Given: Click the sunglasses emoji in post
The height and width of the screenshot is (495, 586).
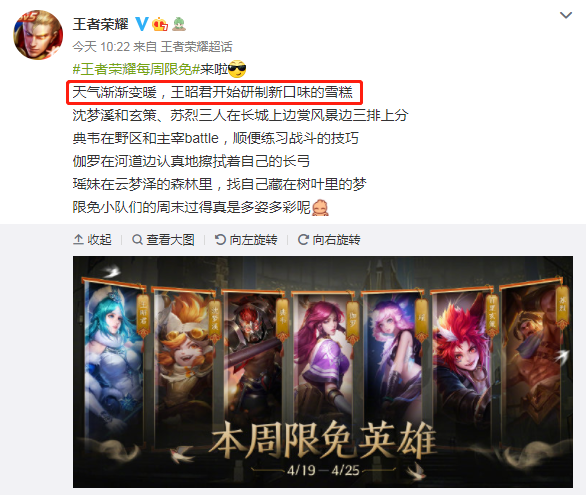Looking at the screenshot, I should coord(237,69).
